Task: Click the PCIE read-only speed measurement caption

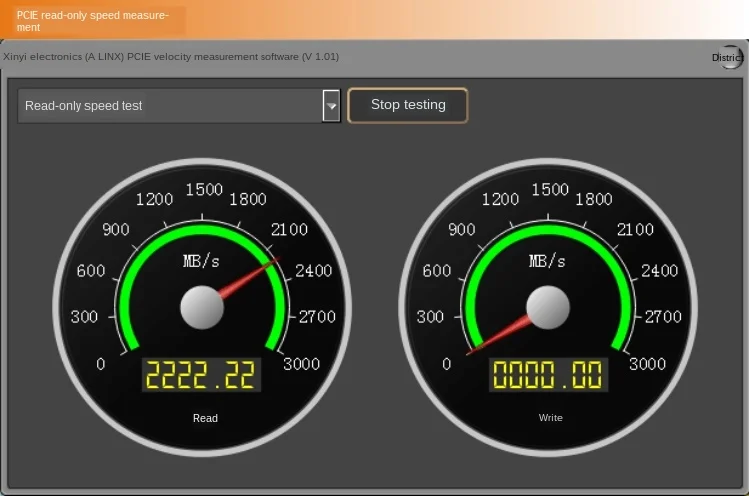Action: click(92, 21)
